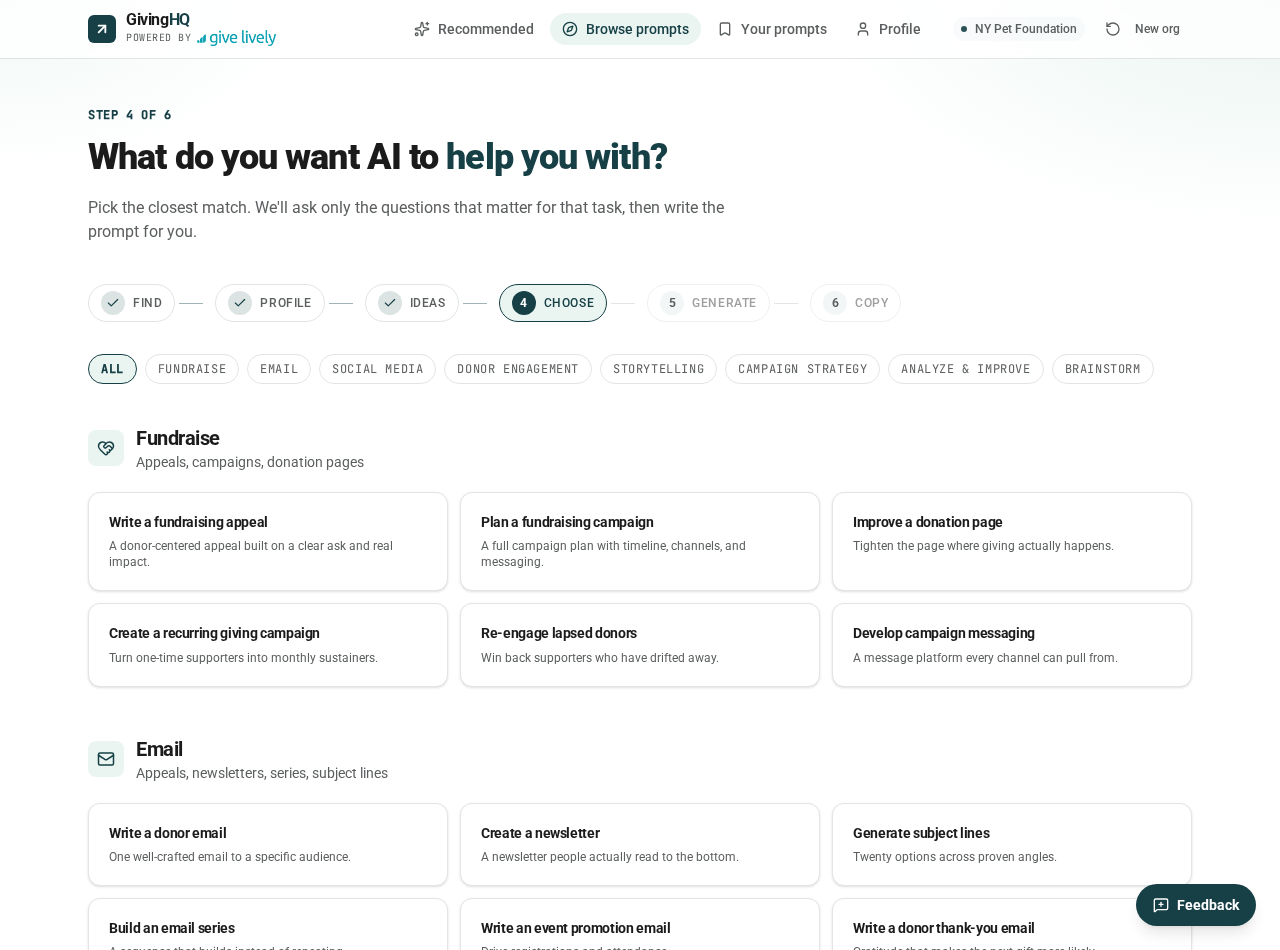
Task: Click the Give Lively logo
Action: (x=237, y=38)
